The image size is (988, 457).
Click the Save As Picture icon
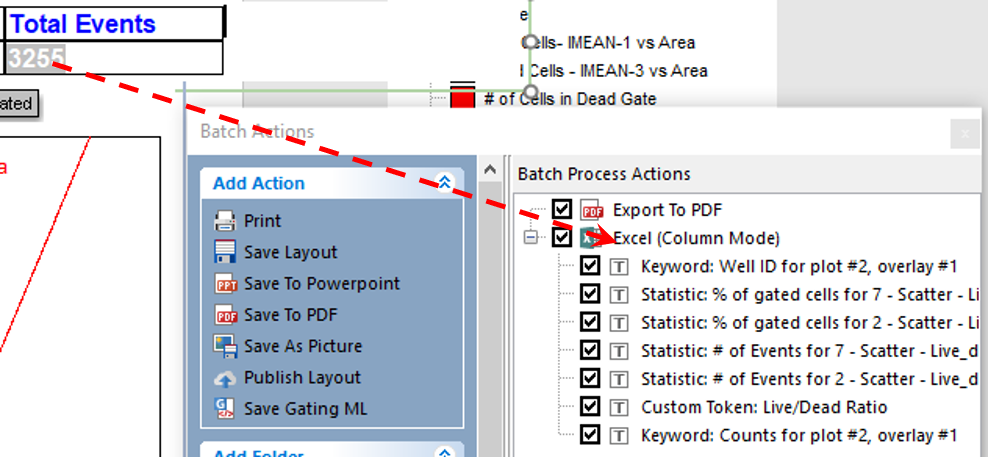pos(225,346)
